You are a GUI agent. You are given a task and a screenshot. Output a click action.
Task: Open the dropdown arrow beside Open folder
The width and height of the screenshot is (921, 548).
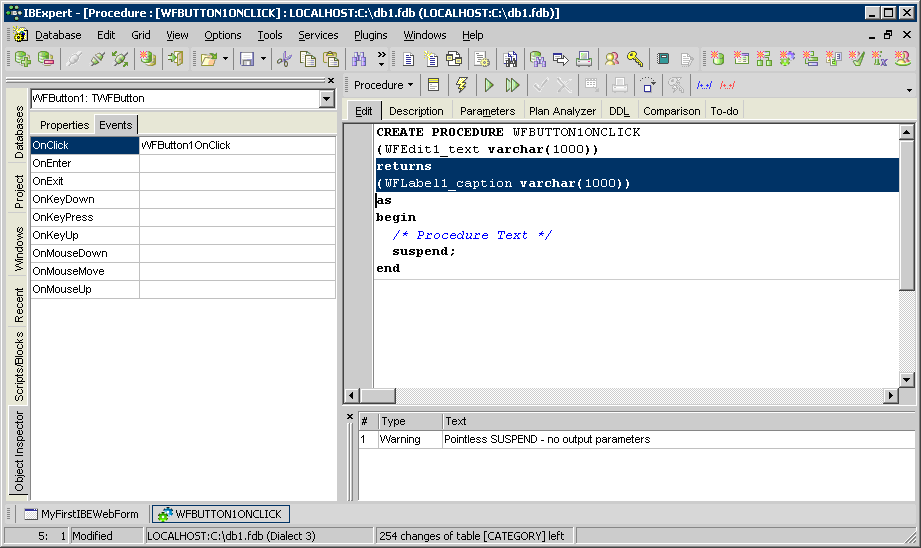225,59
